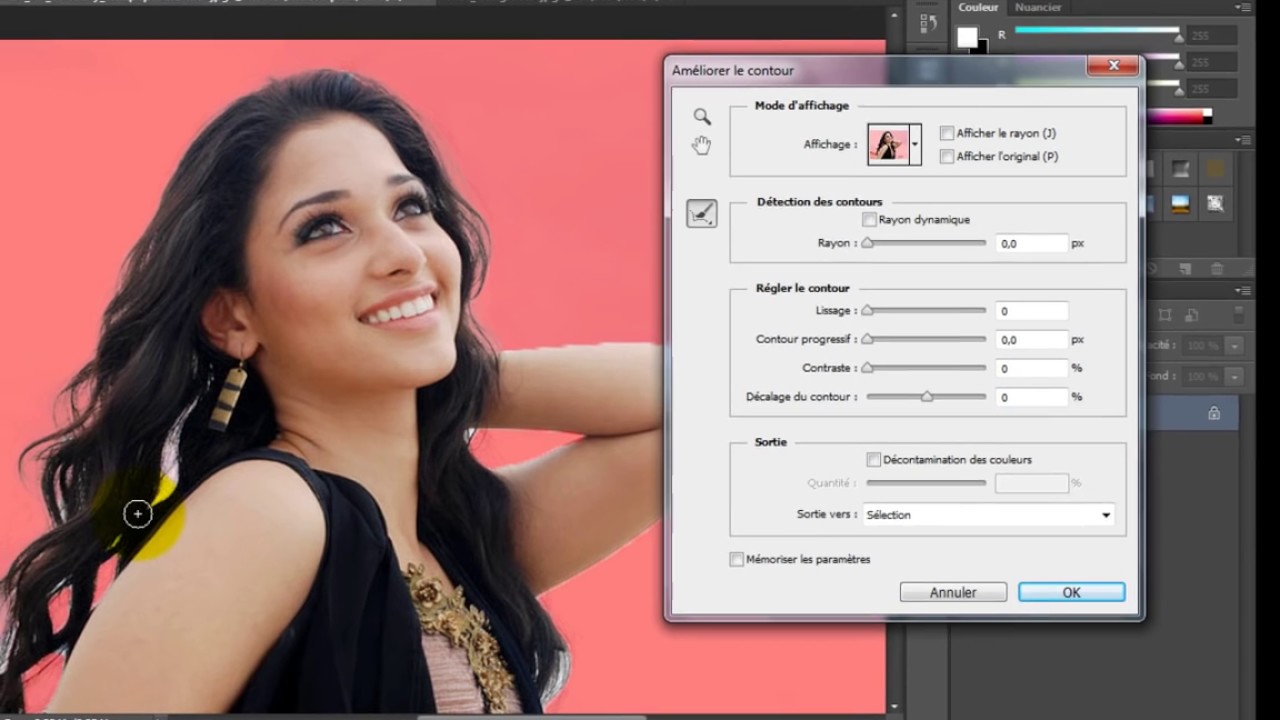
Task: Click the lock icon on the selected layer
Action: (x=1214, y=413)
